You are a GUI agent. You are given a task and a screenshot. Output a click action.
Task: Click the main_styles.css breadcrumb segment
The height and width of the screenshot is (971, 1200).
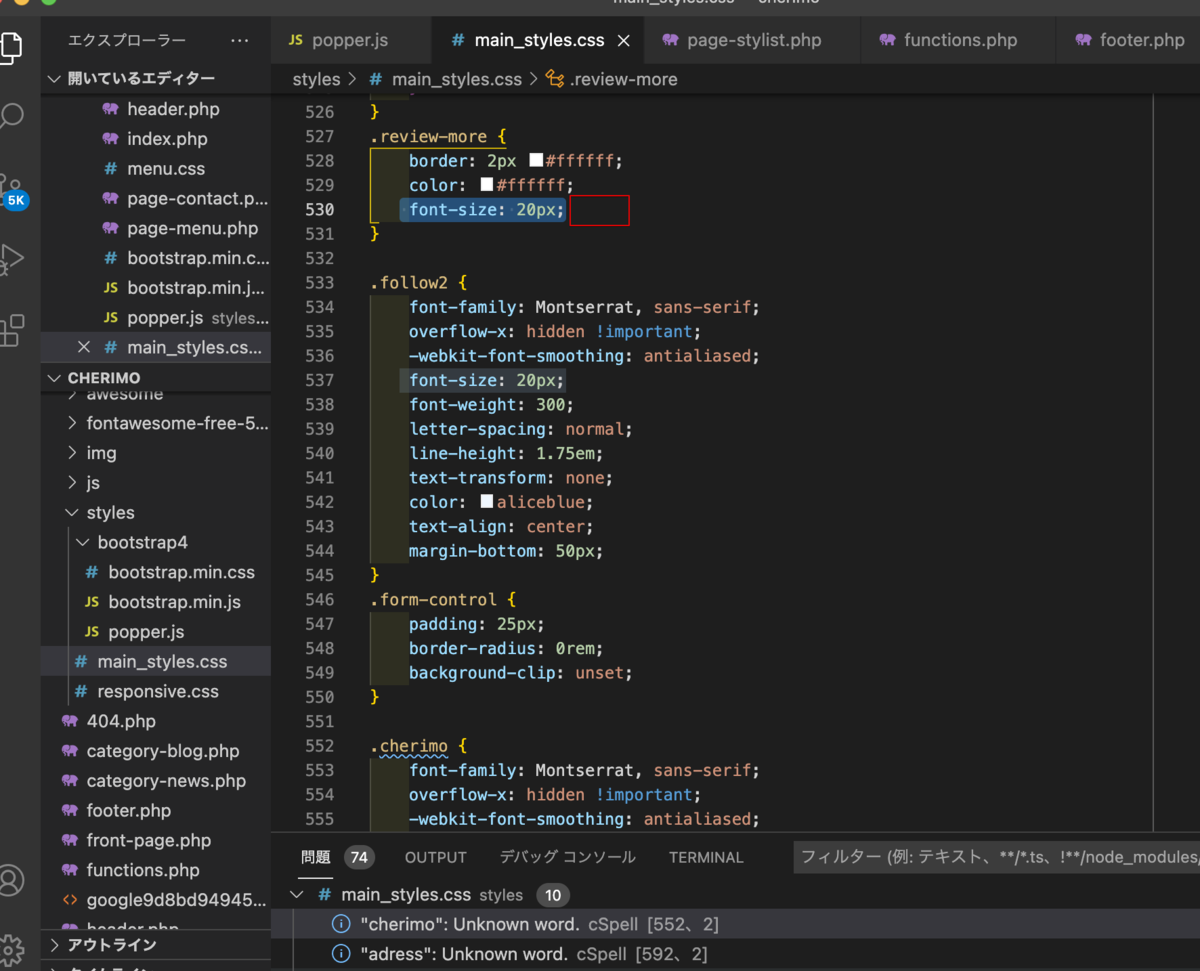coord(456,79)
